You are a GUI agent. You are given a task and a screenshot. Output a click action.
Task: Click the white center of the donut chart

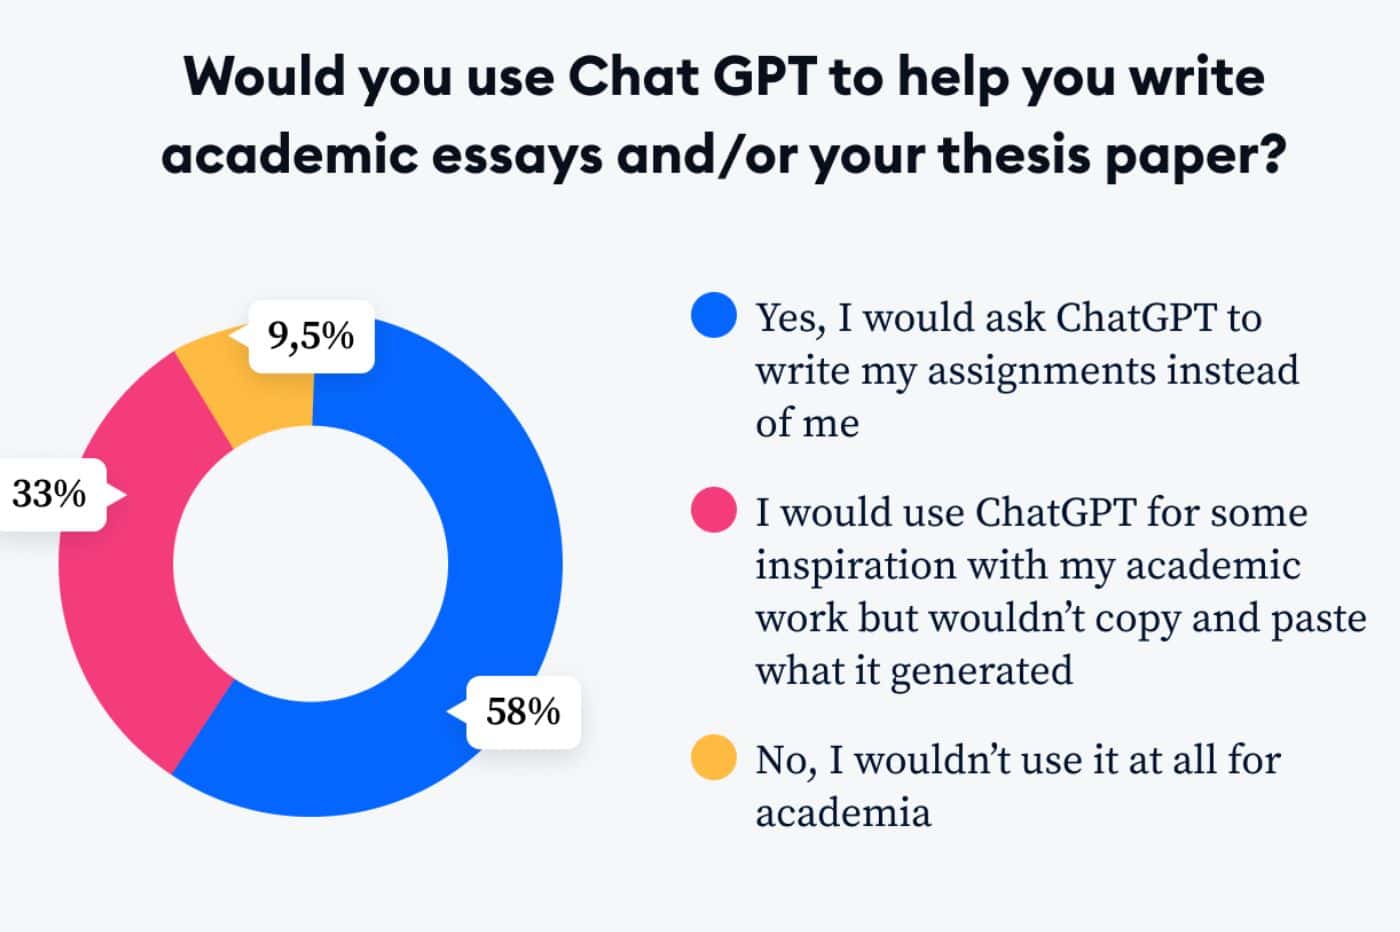pyautogui.click(x=311, y=565)
